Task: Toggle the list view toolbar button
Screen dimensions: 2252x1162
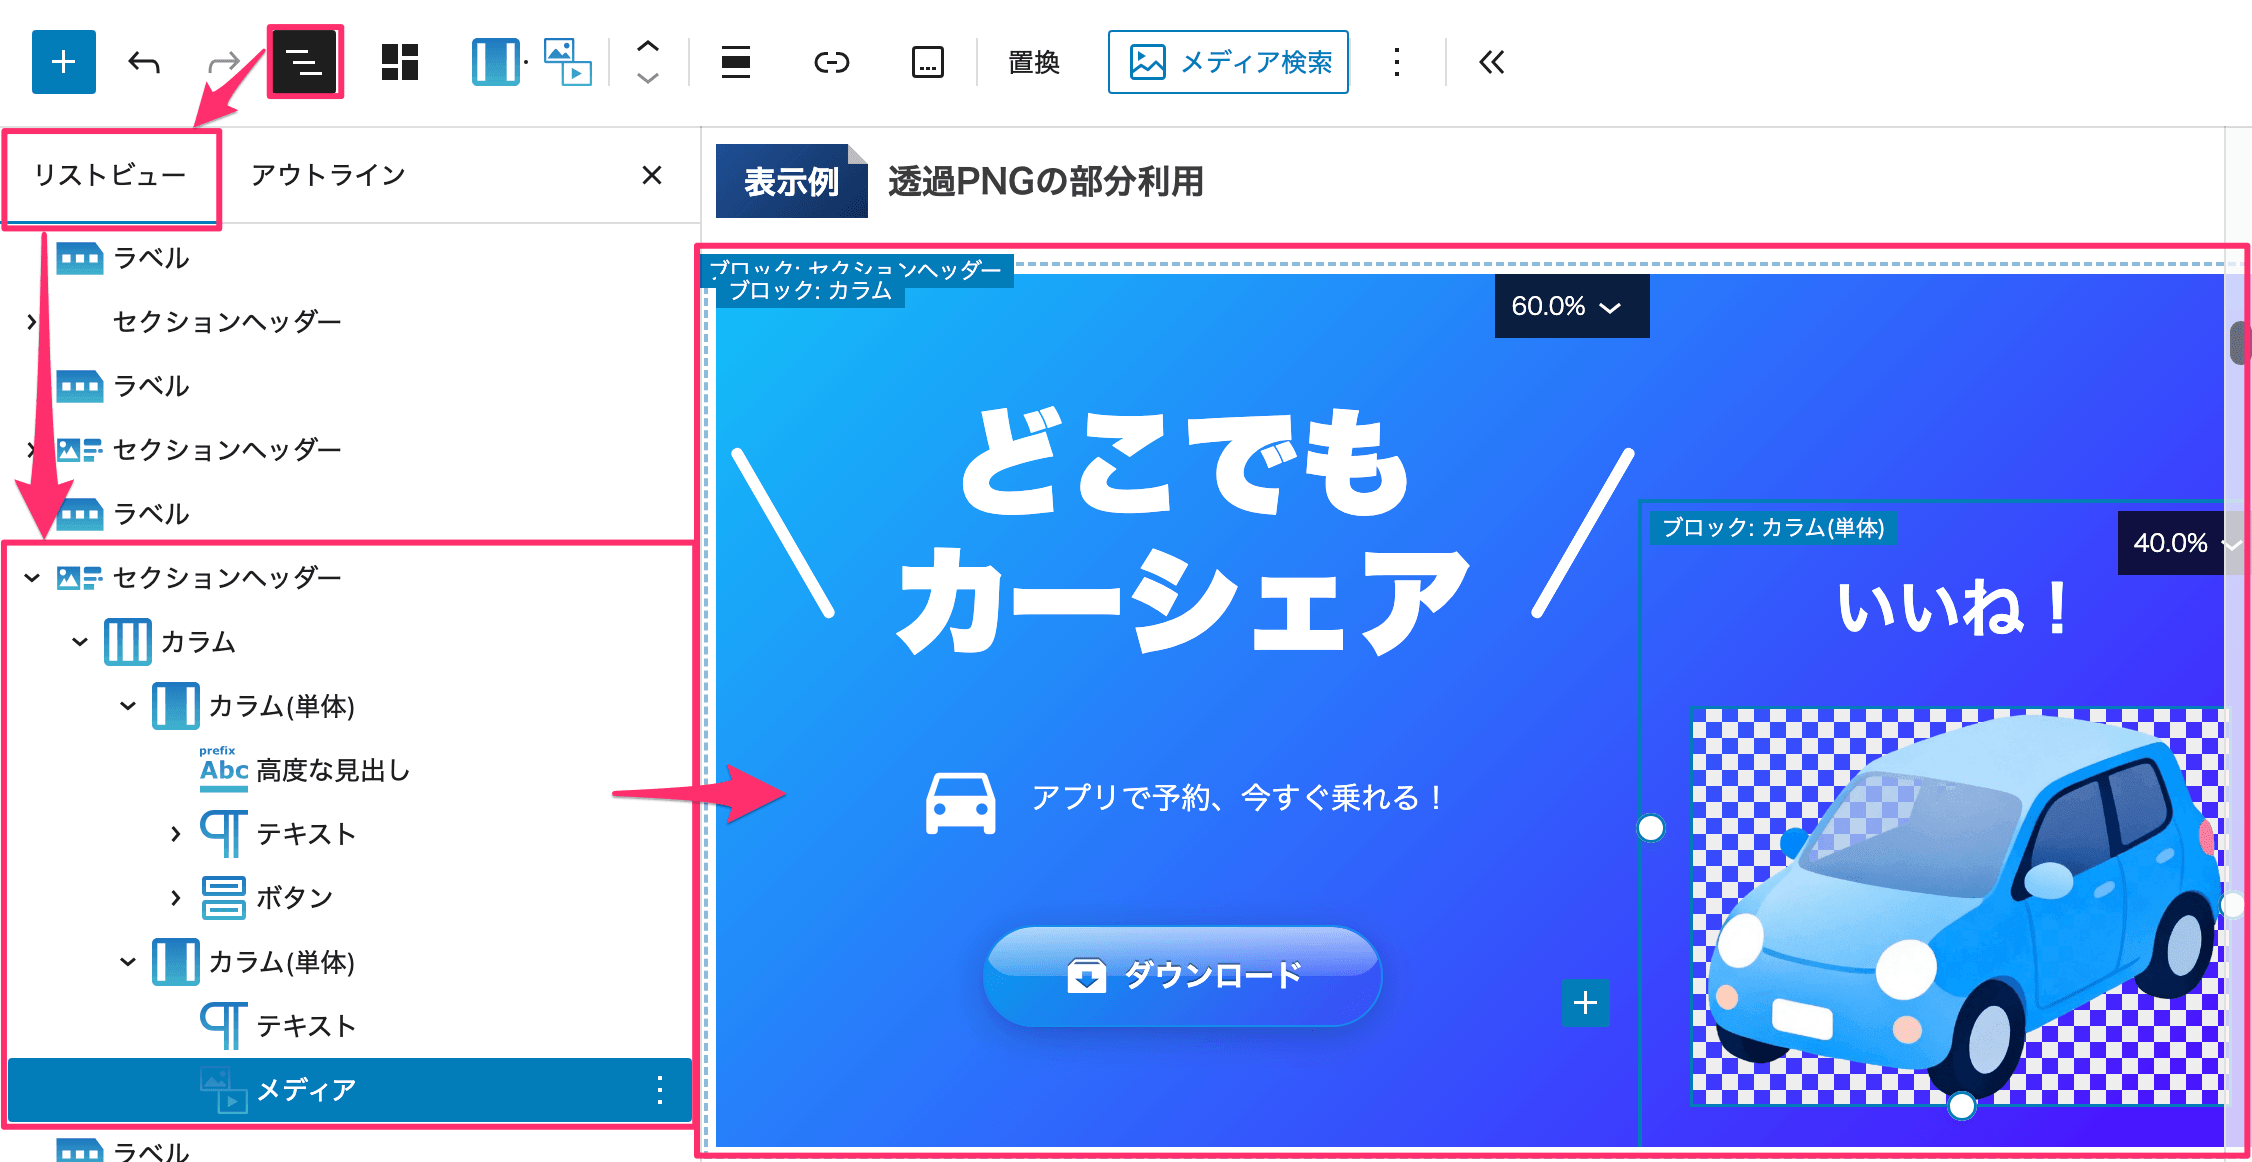Action: tap(305, 62)
